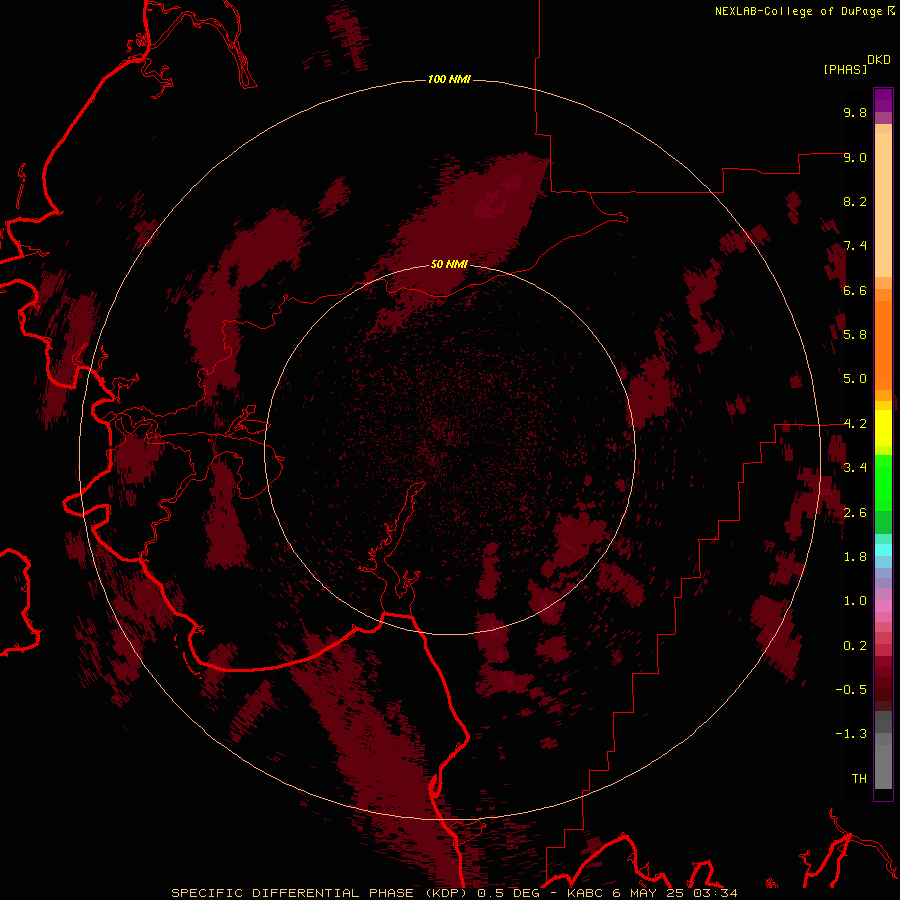Select the 2.6 scale value
The image size is (900, 900).
[x=855, y=513]
